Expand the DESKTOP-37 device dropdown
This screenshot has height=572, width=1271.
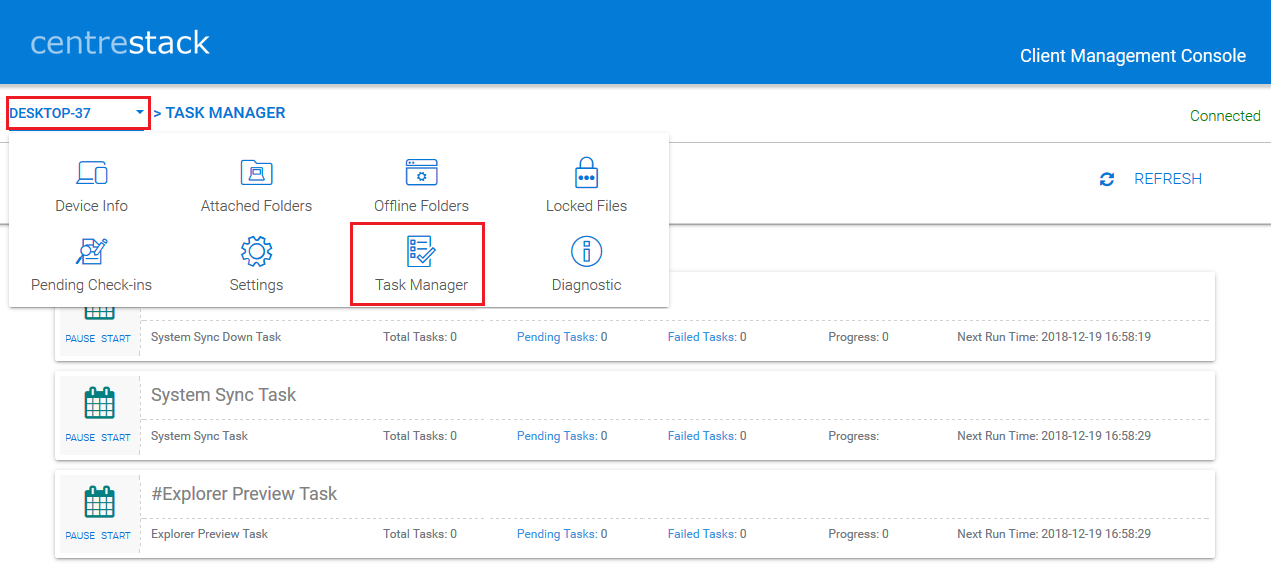(x=78, y=113)
